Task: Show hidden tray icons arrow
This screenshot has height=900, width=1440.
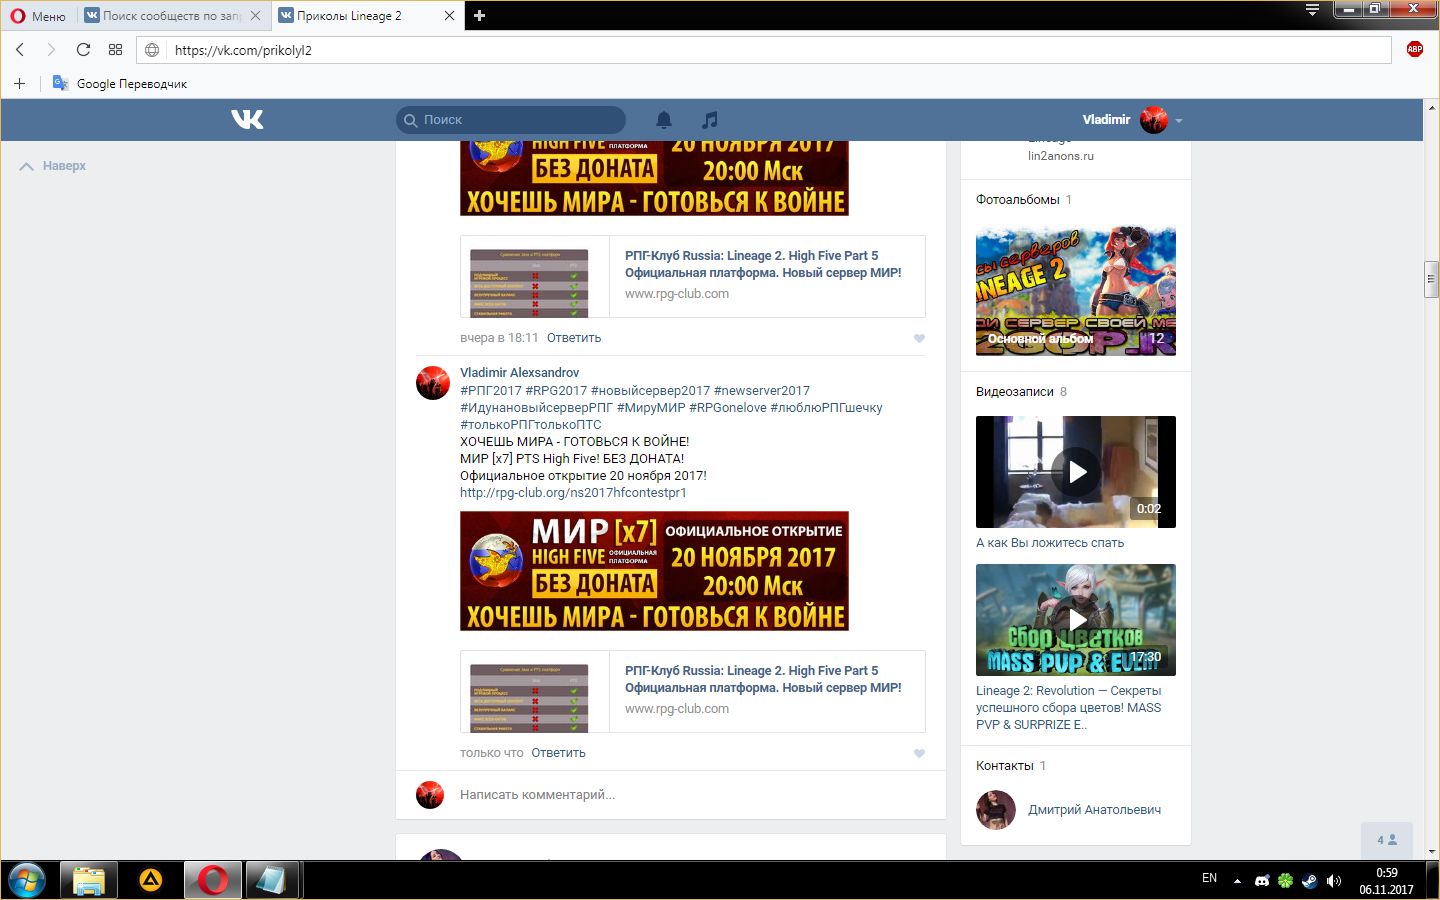Action: 1237,881
